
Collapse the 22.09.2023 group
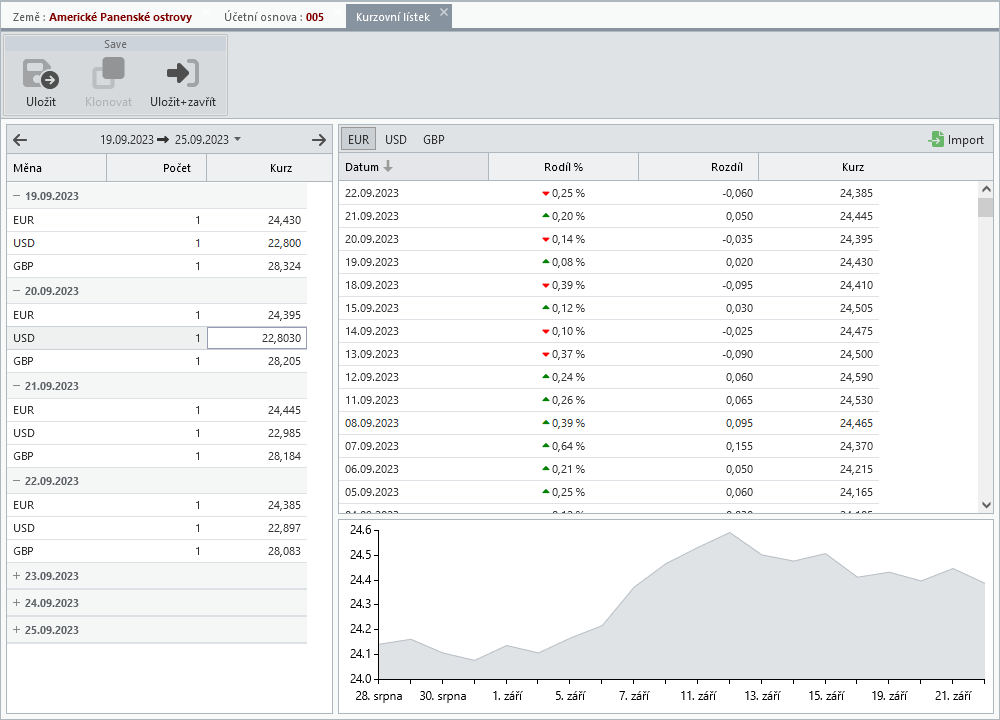17,481
